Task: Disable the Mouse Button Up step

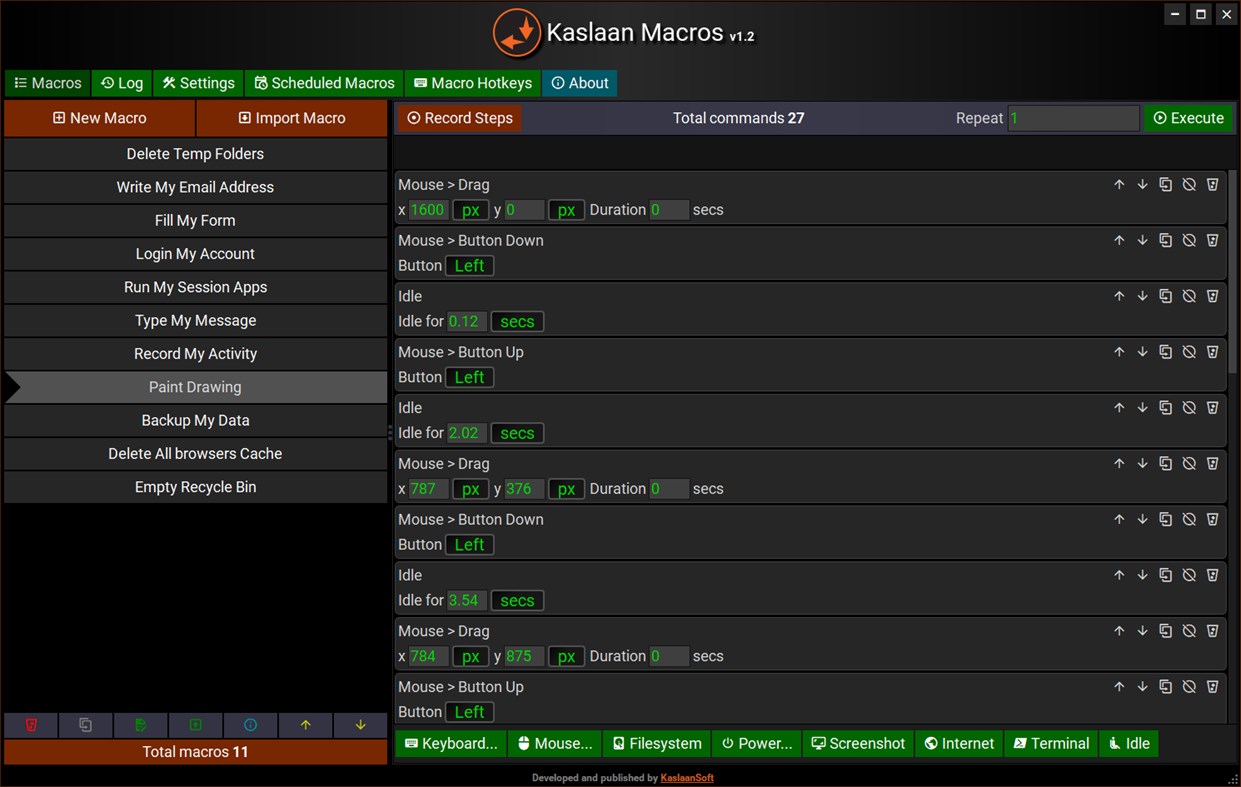Action: click(x=1189, y=352)
